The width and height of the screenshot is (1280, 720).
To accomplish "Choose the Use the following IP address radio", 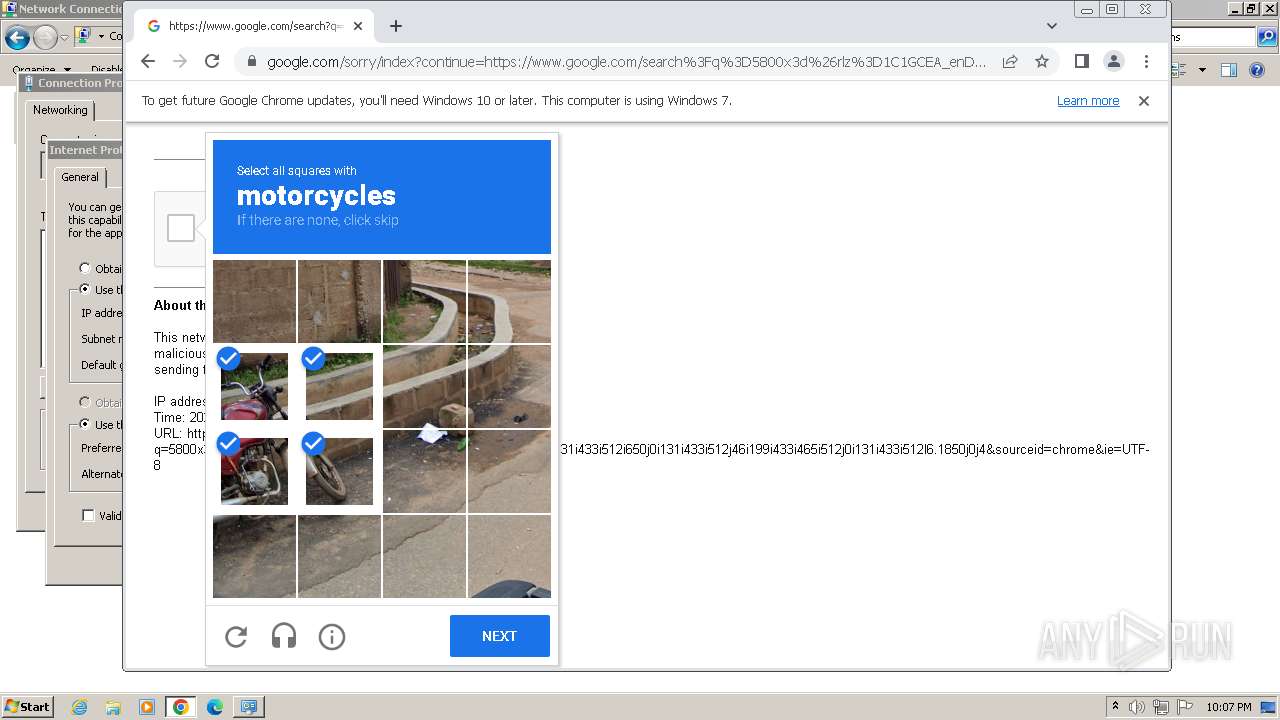I will (x=85, y=289).
